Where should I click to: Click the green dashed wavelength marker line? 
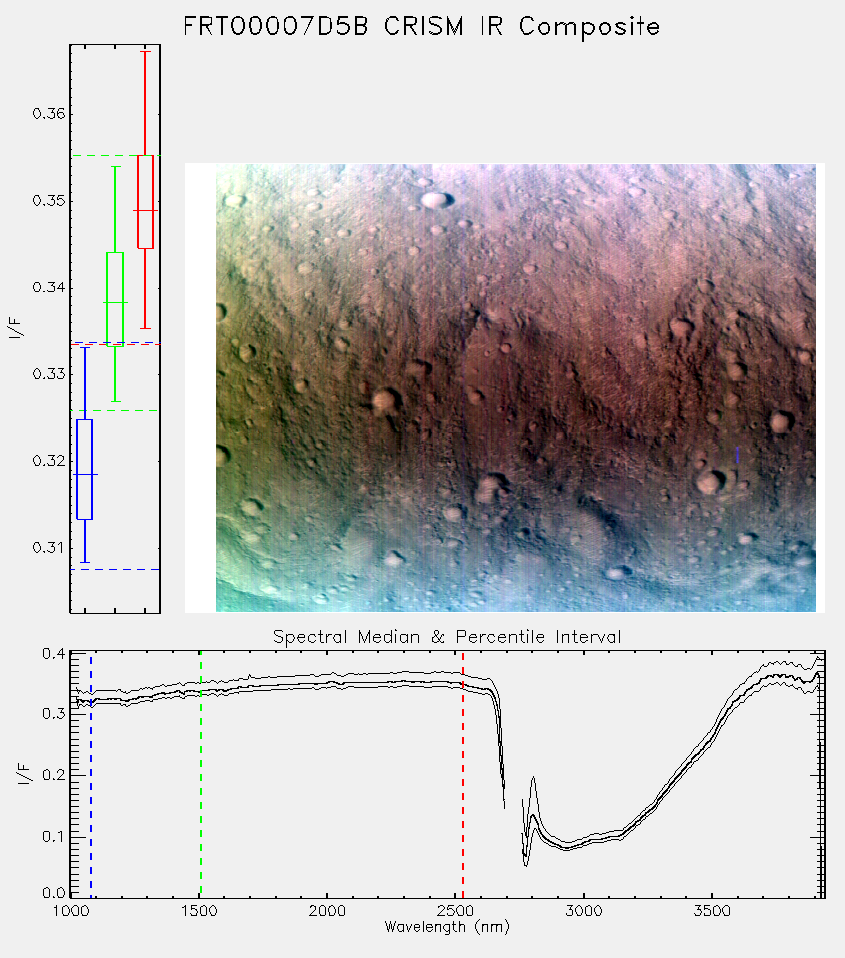pyautogui.click(x=201, y=775)
